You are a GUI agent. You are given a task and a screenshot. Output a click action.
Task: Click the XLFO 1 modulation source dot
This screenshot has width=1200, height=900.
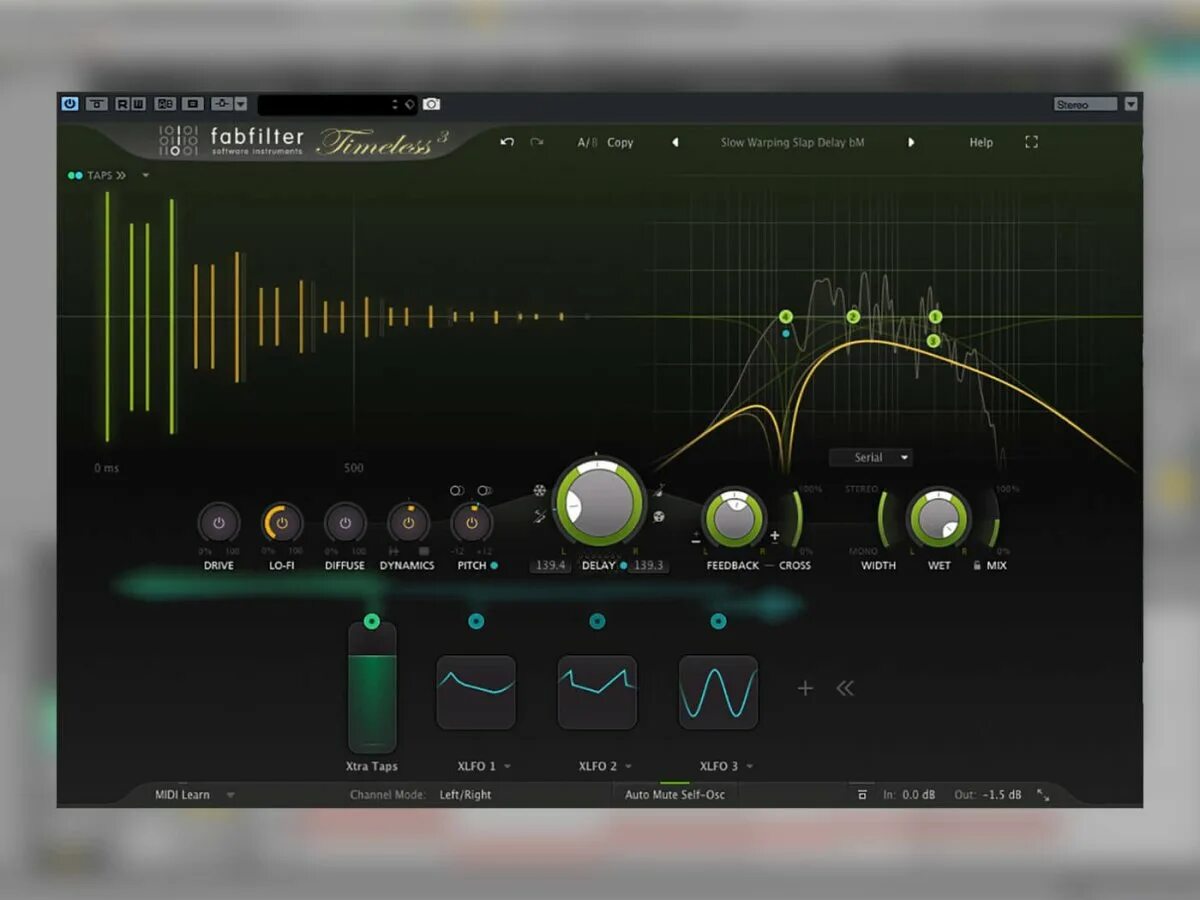click(476, 622)
